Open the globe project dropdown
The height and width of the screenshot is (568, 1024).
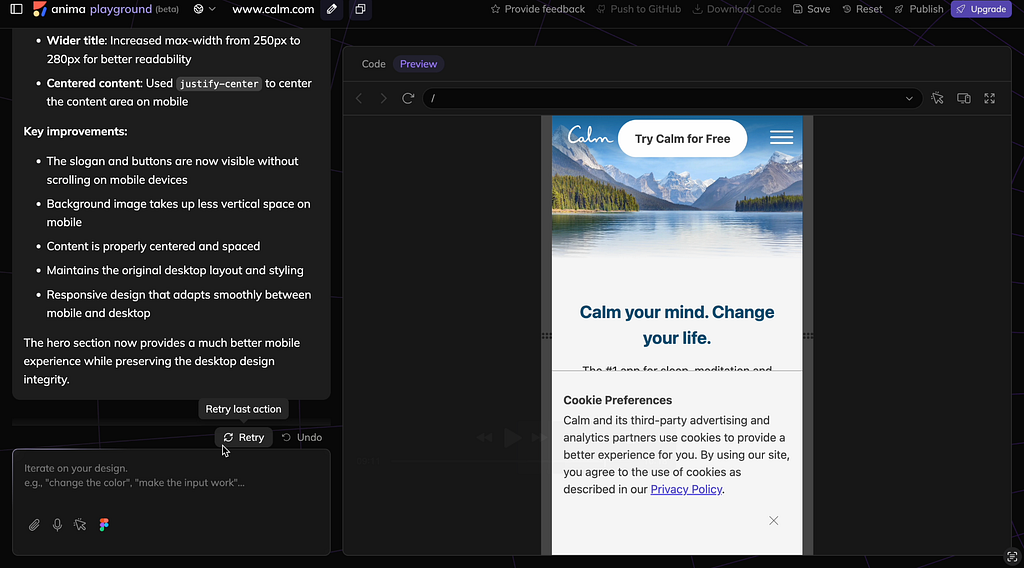[x=204, y=9]
